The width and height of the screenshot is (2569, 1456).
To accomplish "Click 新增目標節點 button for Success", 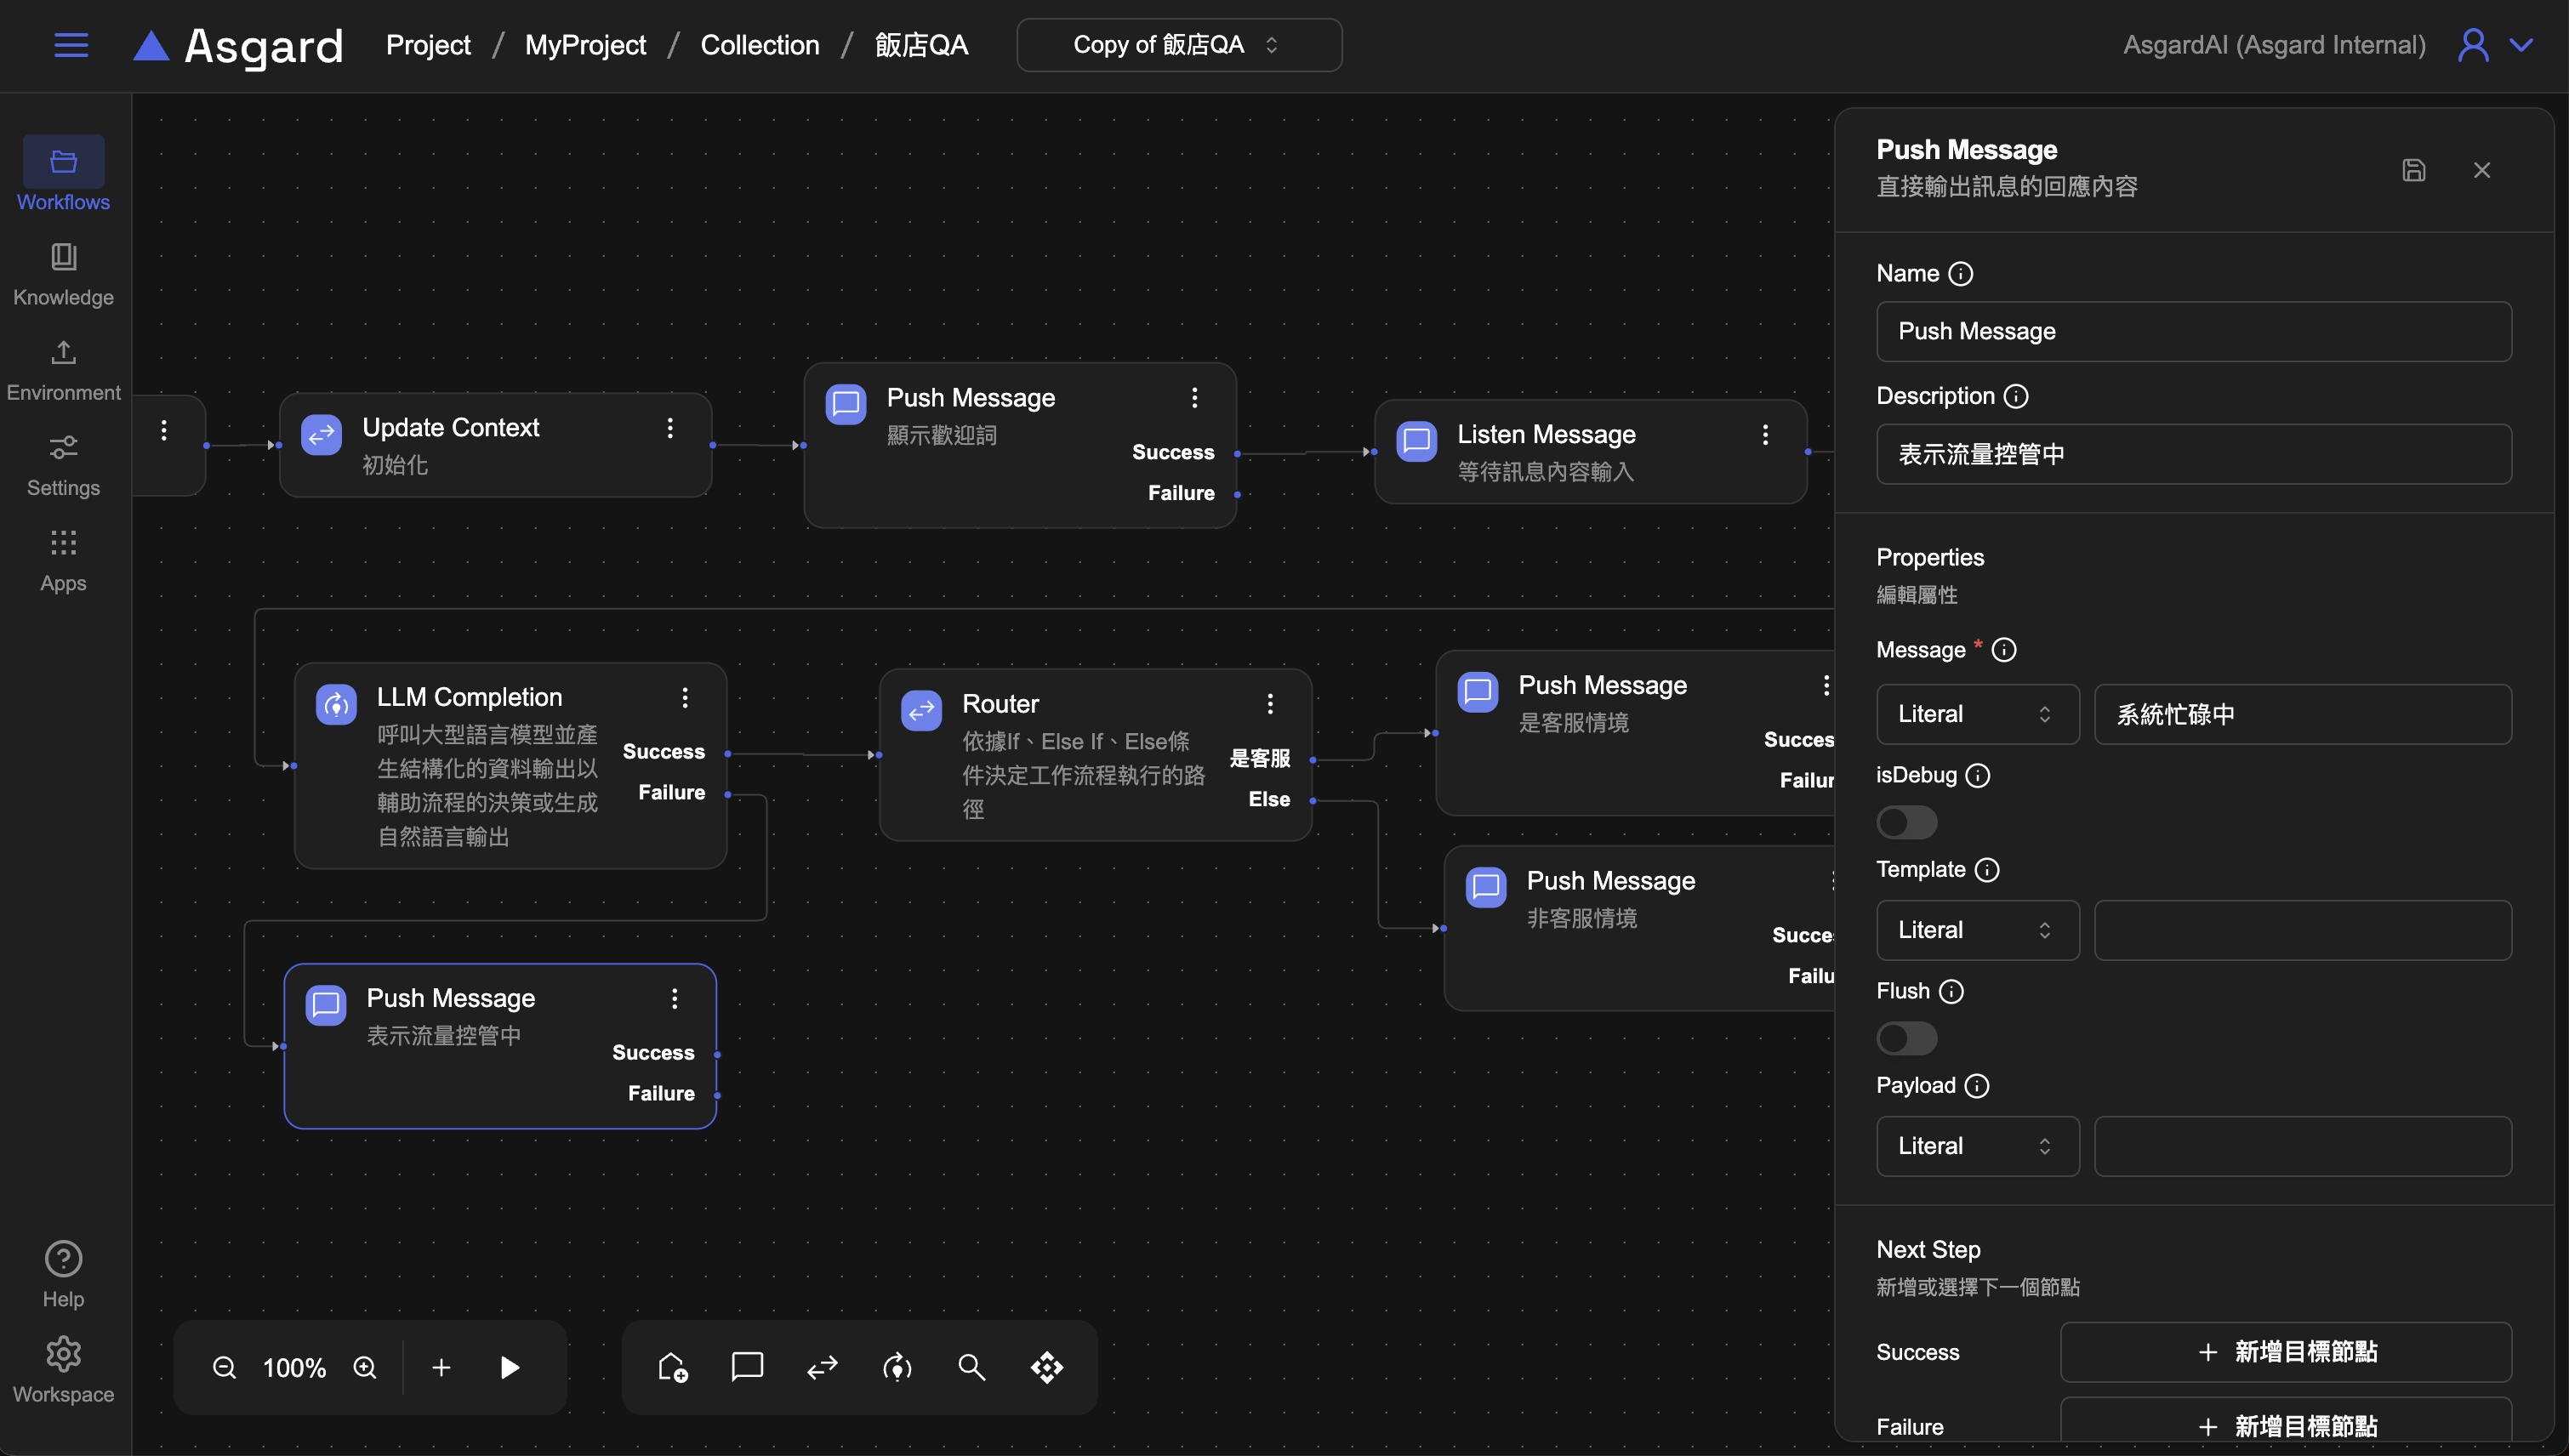I will pyautogui.click(x=2285, y=1352).
